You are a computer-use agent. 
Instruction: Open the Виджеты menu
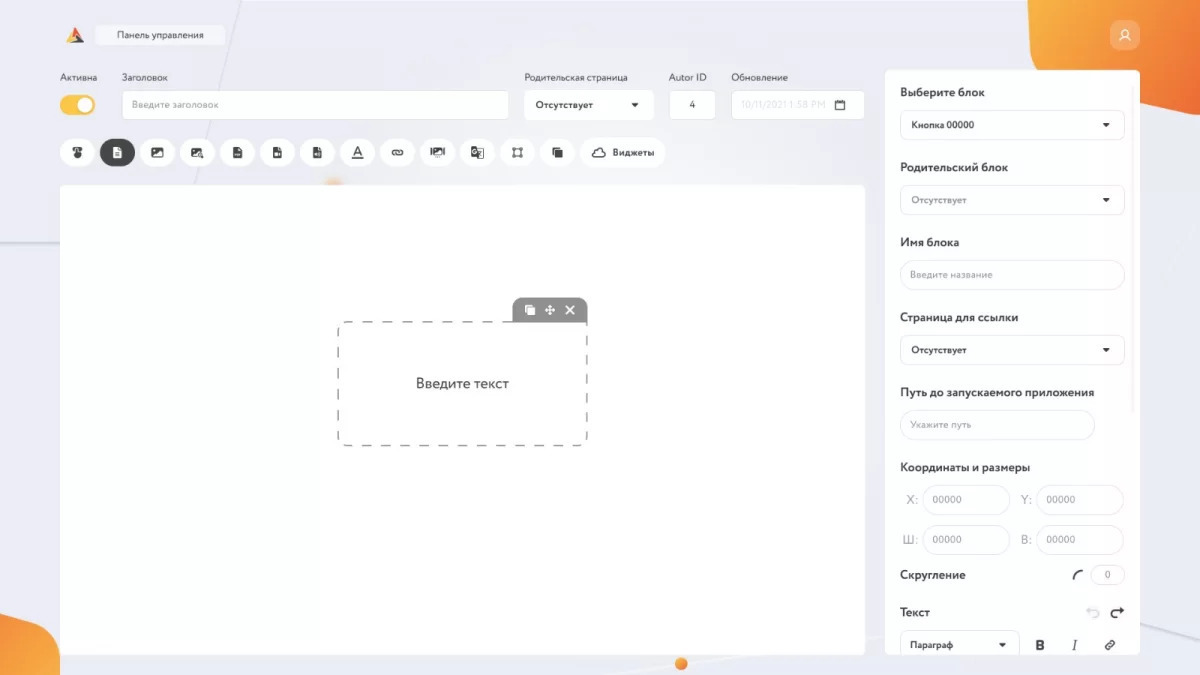tap(623, 153)
